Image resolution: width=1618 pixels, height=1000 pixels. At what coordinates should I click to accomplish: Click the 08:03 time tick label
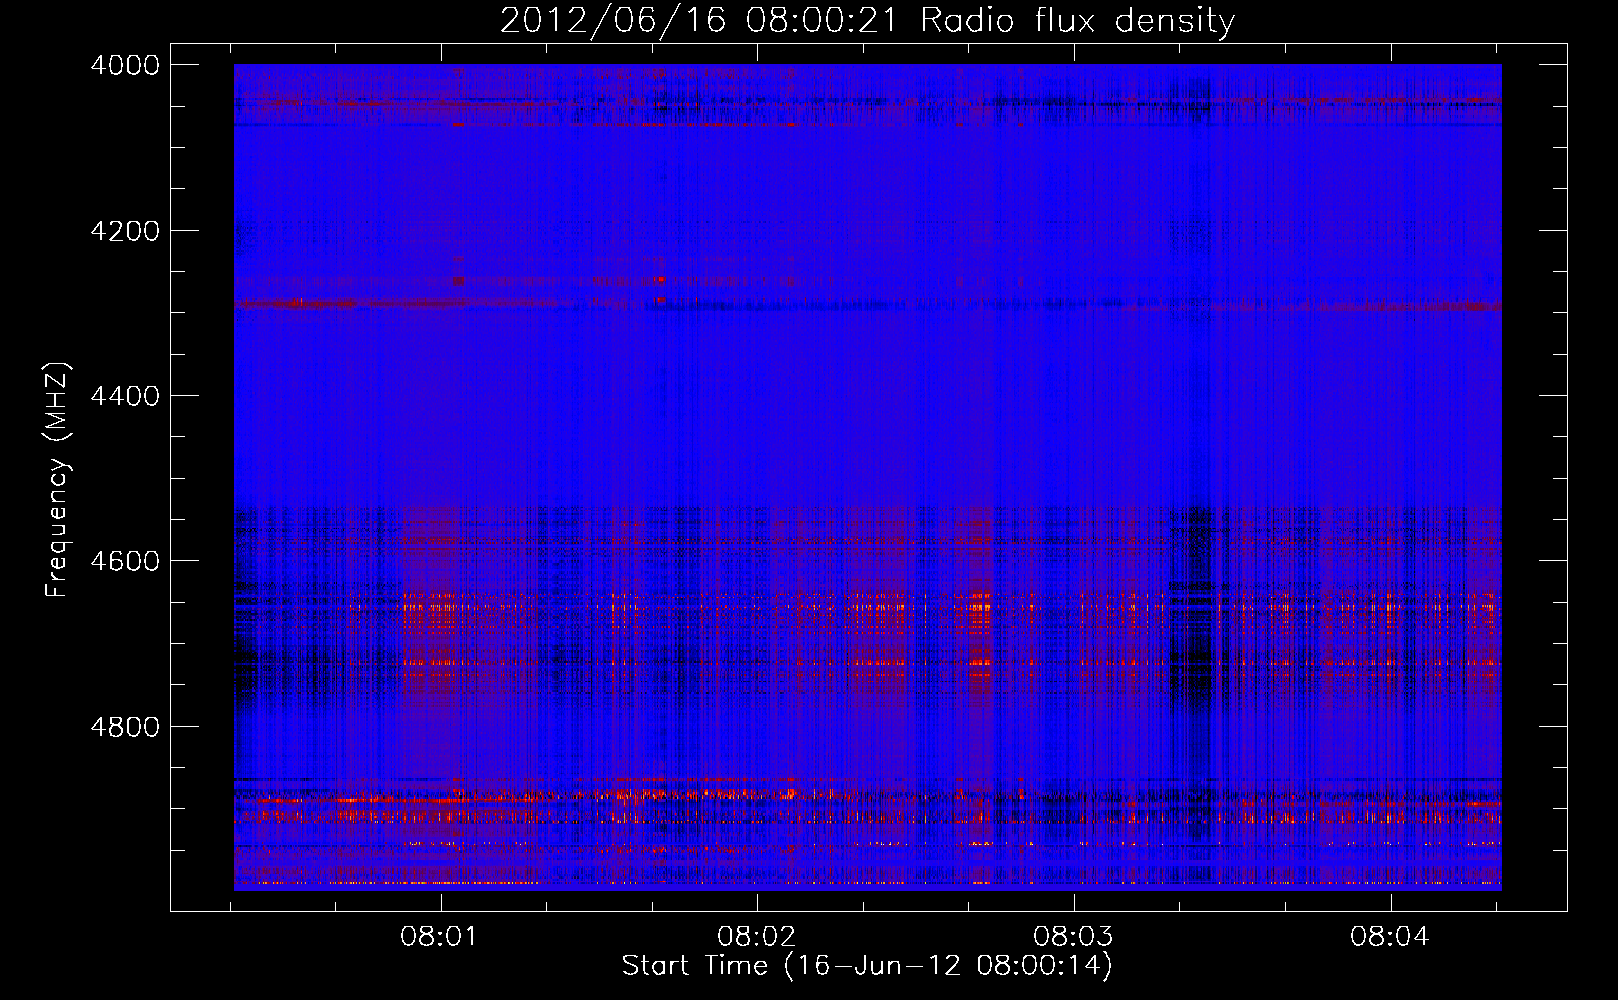[1074, 937]
